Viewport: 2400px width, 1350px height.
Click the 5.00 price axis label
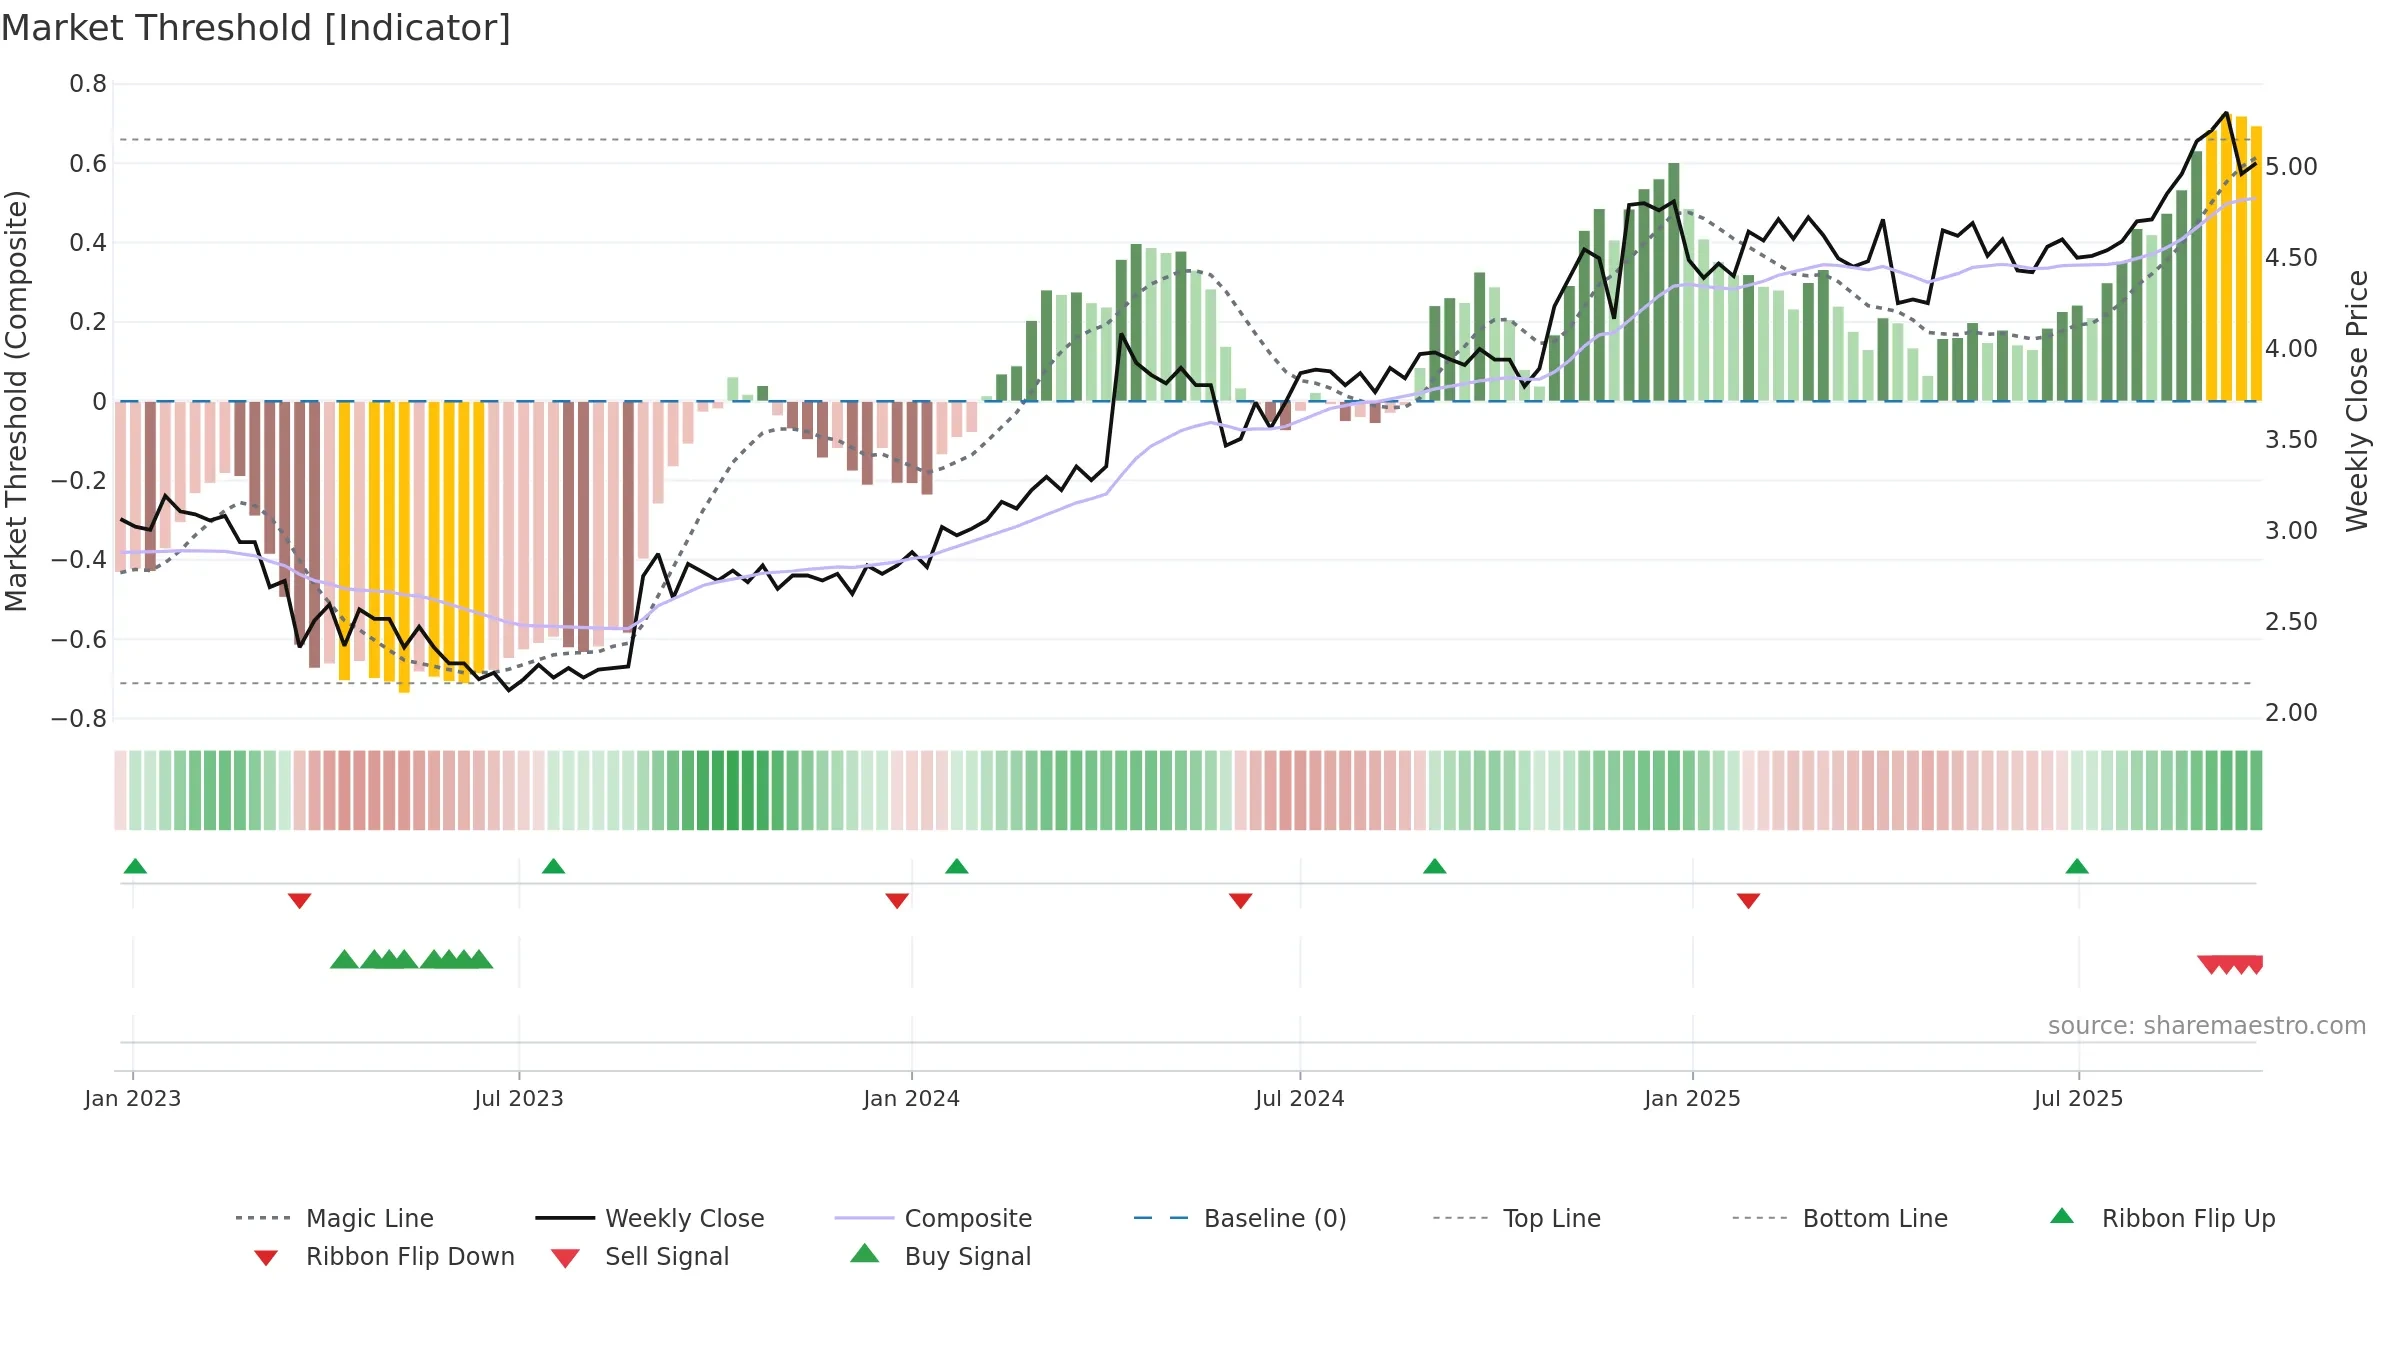click(2291, 167)
